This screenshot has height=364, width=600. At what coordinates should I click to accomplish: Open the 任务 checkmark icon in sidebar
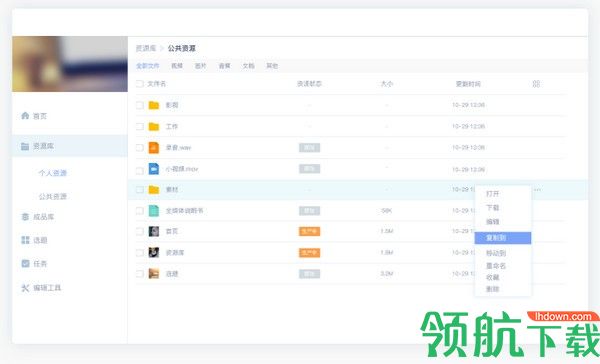(25, 264)
